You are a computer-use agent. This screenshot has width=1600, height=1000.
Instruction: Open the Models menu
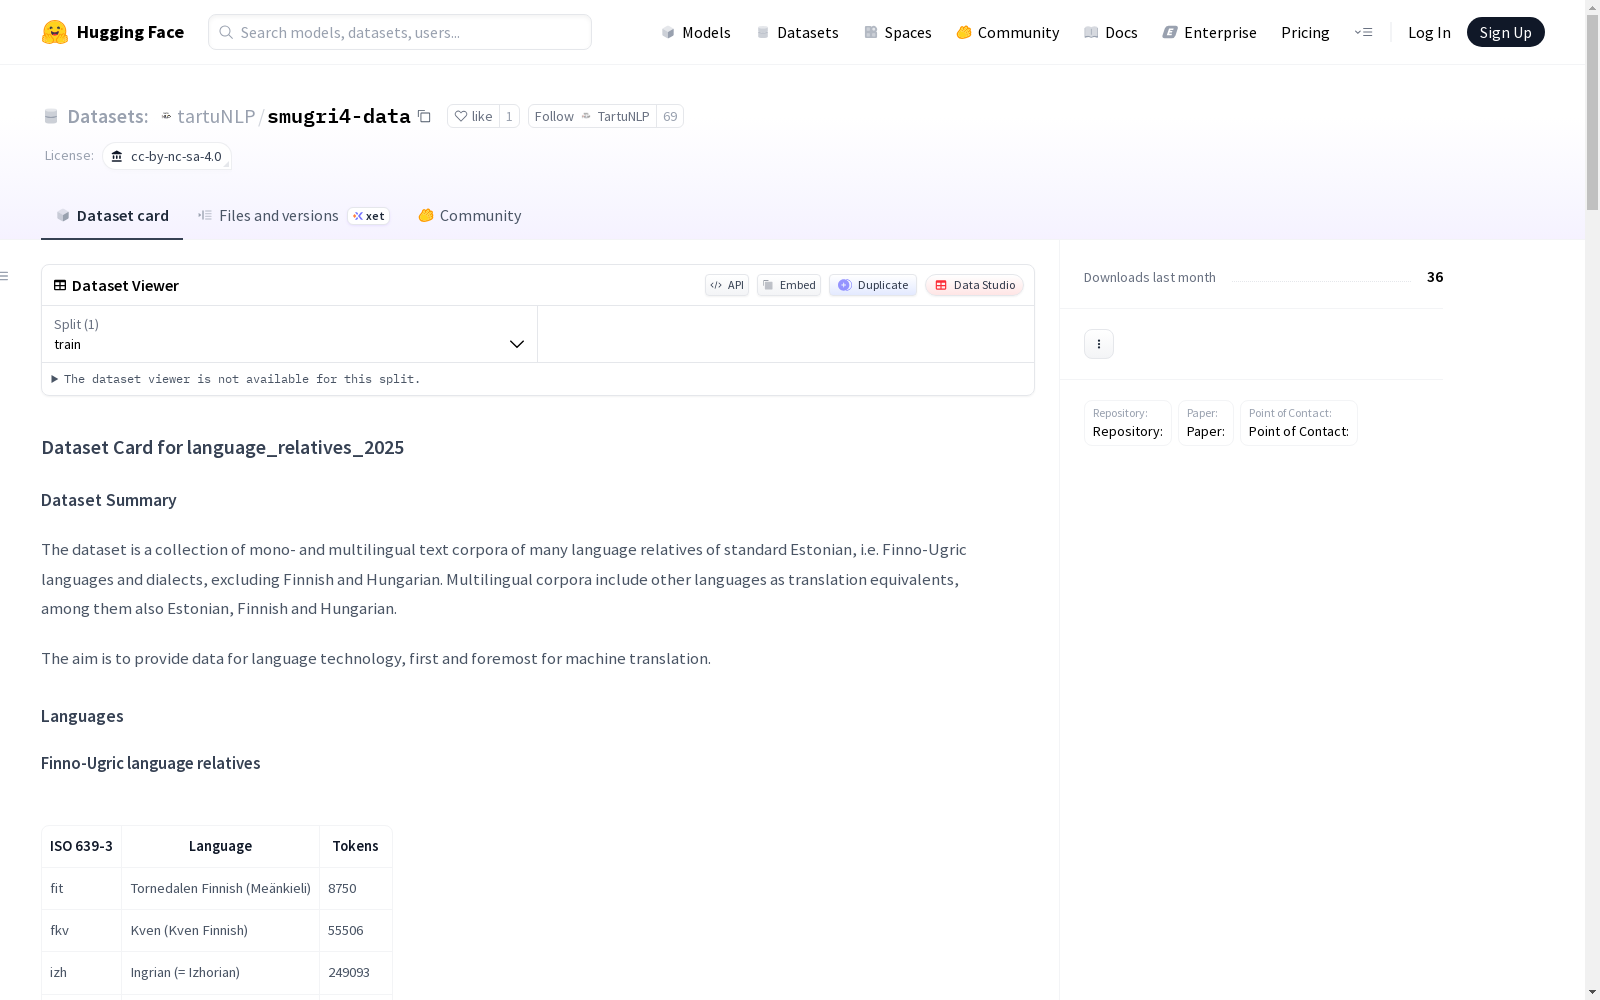[696, 32]
